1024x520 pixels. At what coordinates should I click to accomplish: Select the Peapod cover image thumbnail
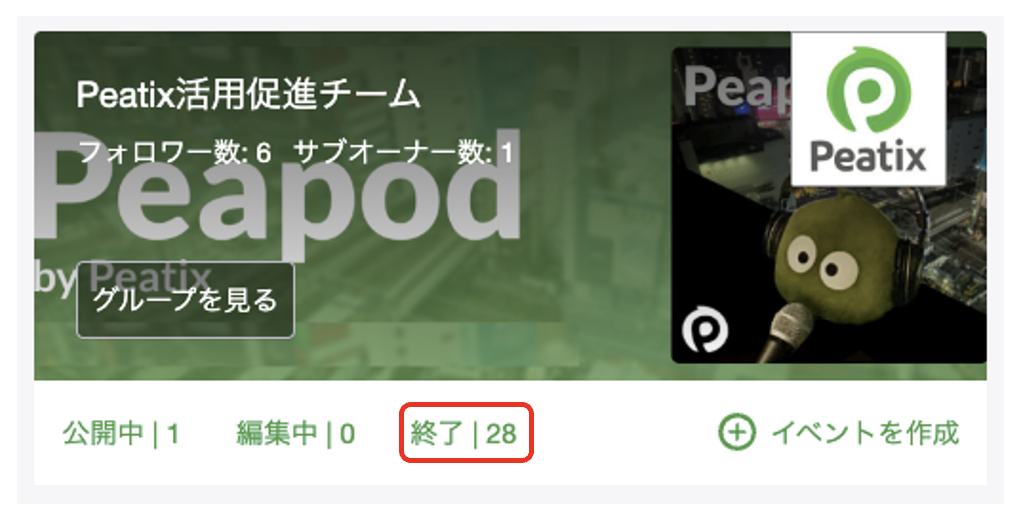pos(829,205)
